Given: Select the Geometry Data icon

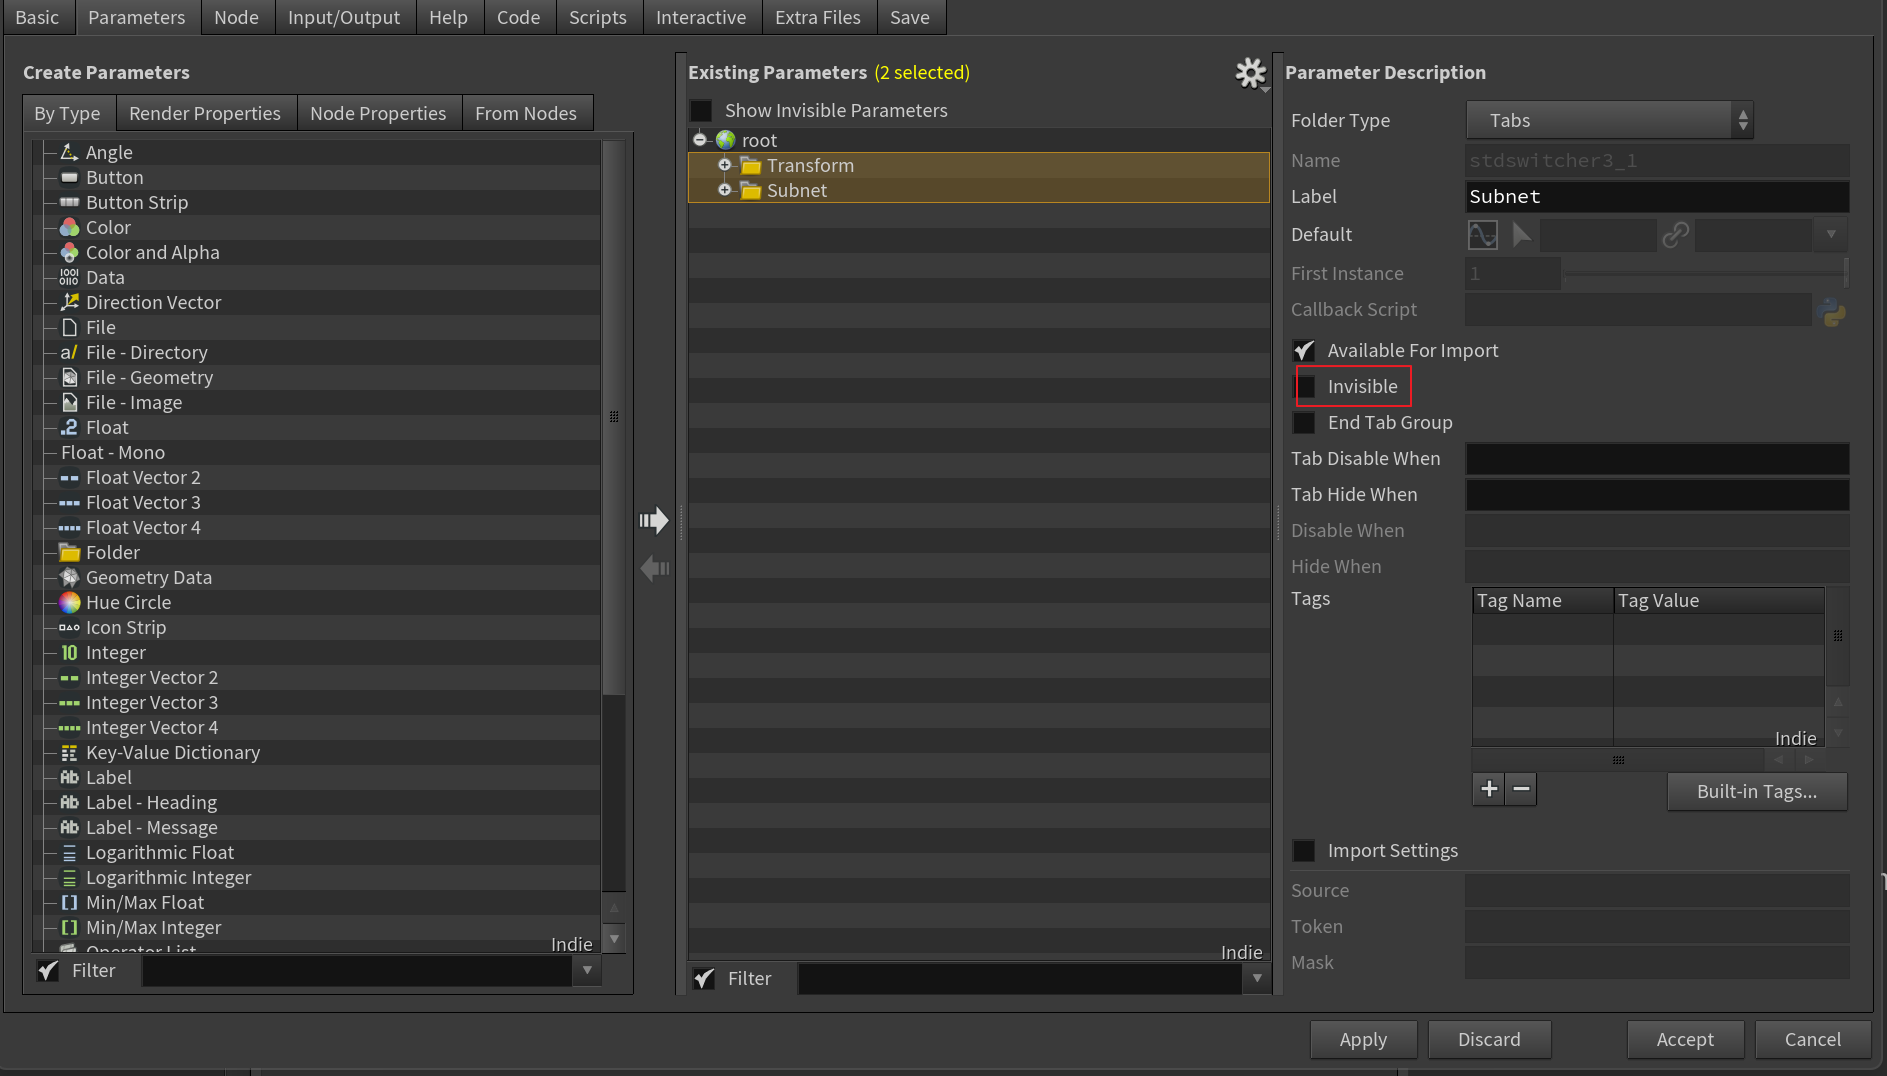Looking at the screenshot, I should [x=69, y=577].
